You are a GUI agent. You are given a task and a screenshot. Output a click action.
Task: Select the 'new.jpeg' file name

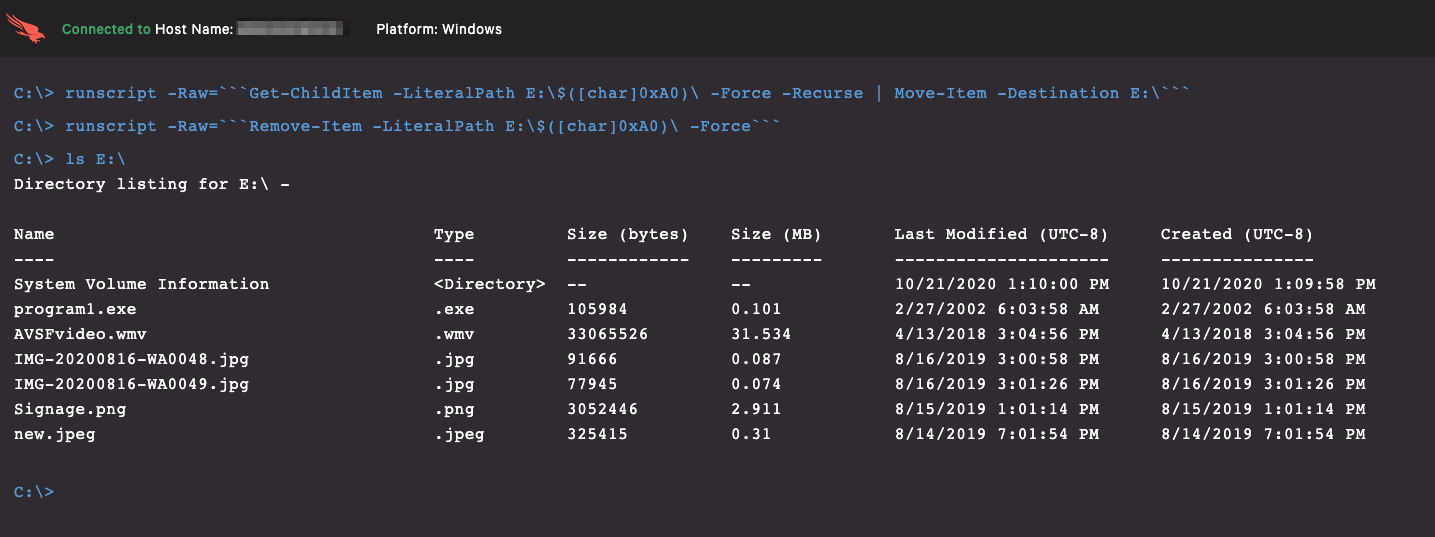tap(55, 434)
